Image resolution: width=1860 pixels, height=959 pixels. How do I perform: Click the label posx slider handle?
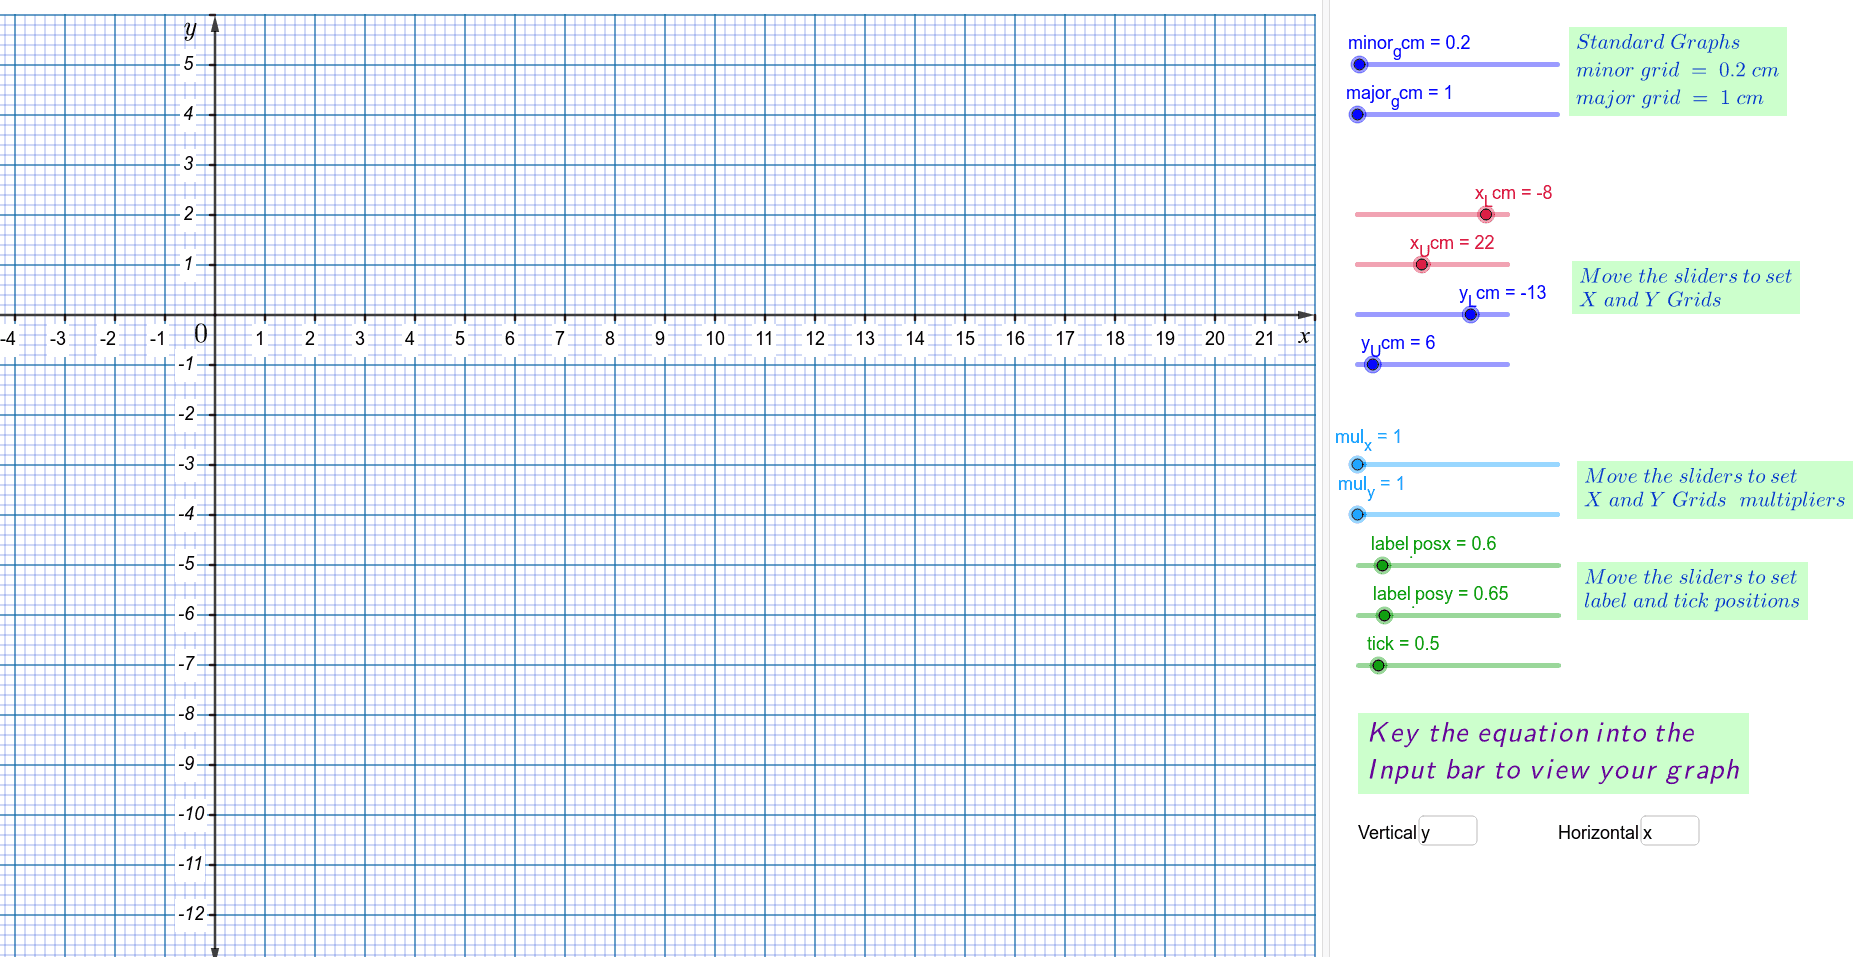[x=1383, y=566]
